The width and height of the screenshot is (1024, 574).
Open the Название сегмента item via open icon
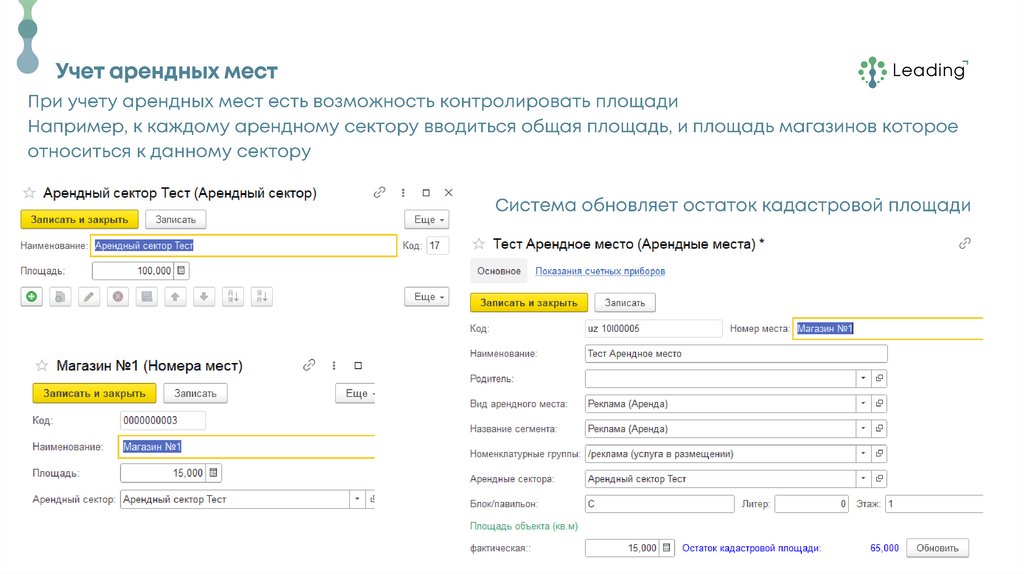pos(879,428)
